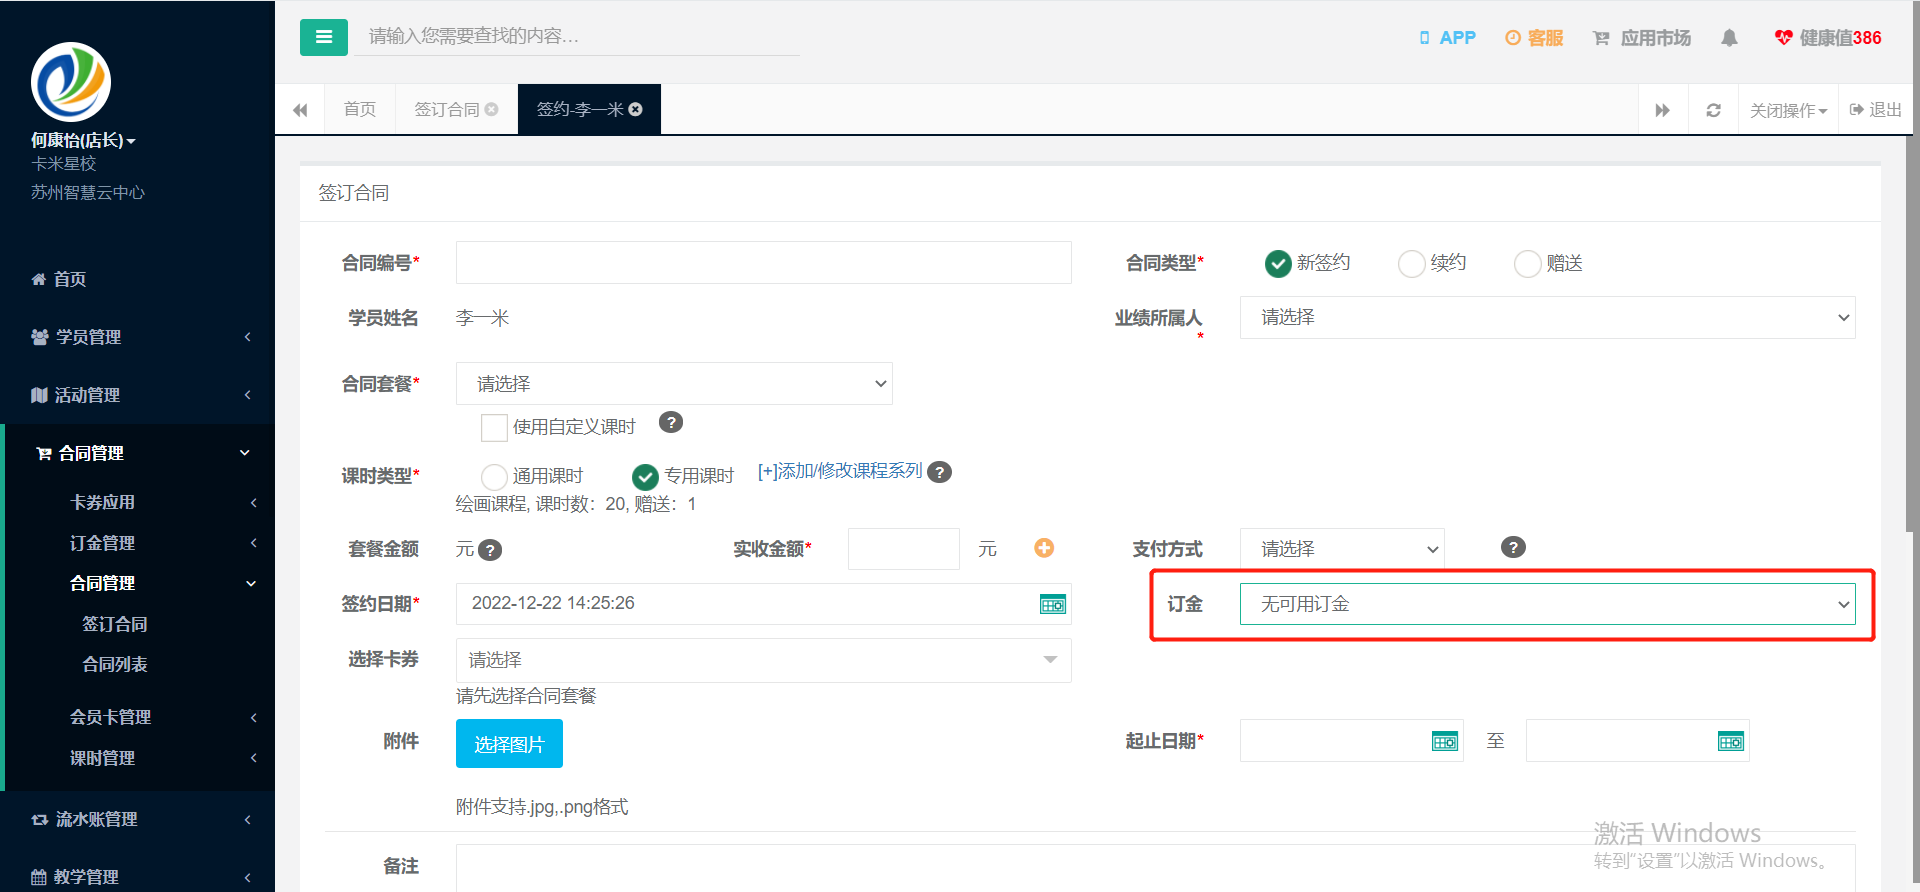Click 添加/修改课程系列 link

pyautogui.click(x=840, y=471)
